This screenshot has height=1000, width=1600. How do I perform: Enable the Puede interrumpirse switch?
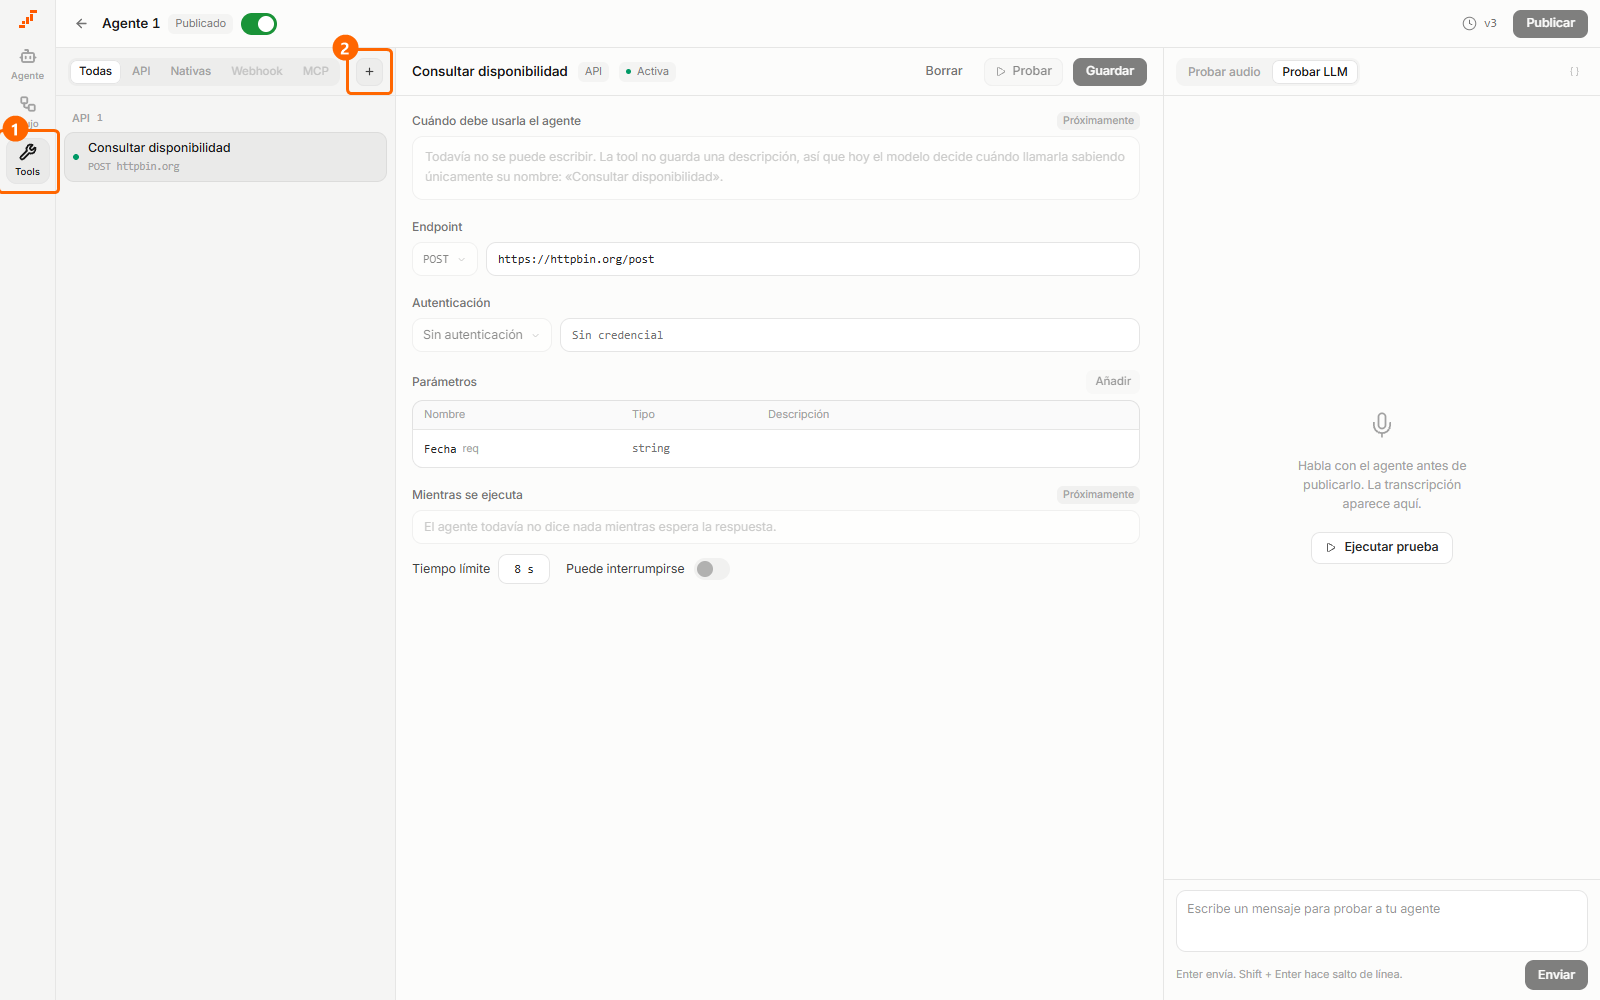[x=712, y=569]
